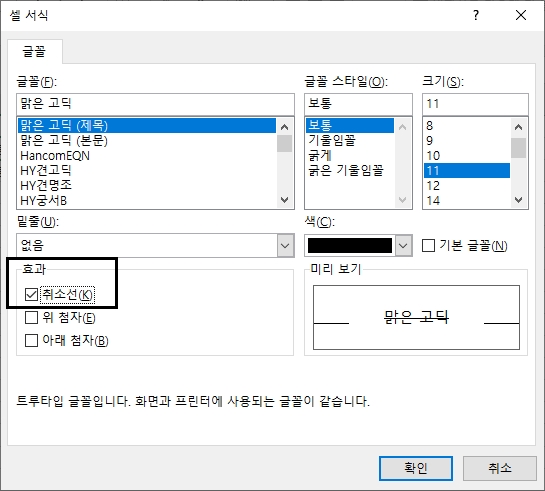This screenshot has width=545, height=491.
Task: Click font list scroll down arrow
Action: tap(284, 200)
